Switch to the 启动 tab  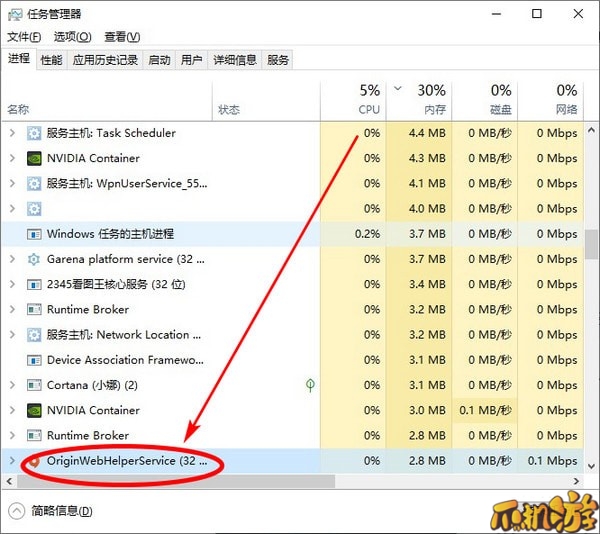click(x=159, y=60)
